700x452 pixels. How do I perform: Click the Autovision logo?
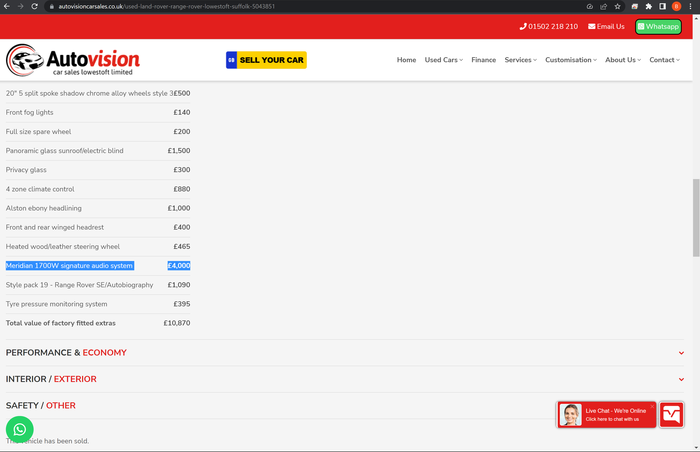(x=73, y=60)
